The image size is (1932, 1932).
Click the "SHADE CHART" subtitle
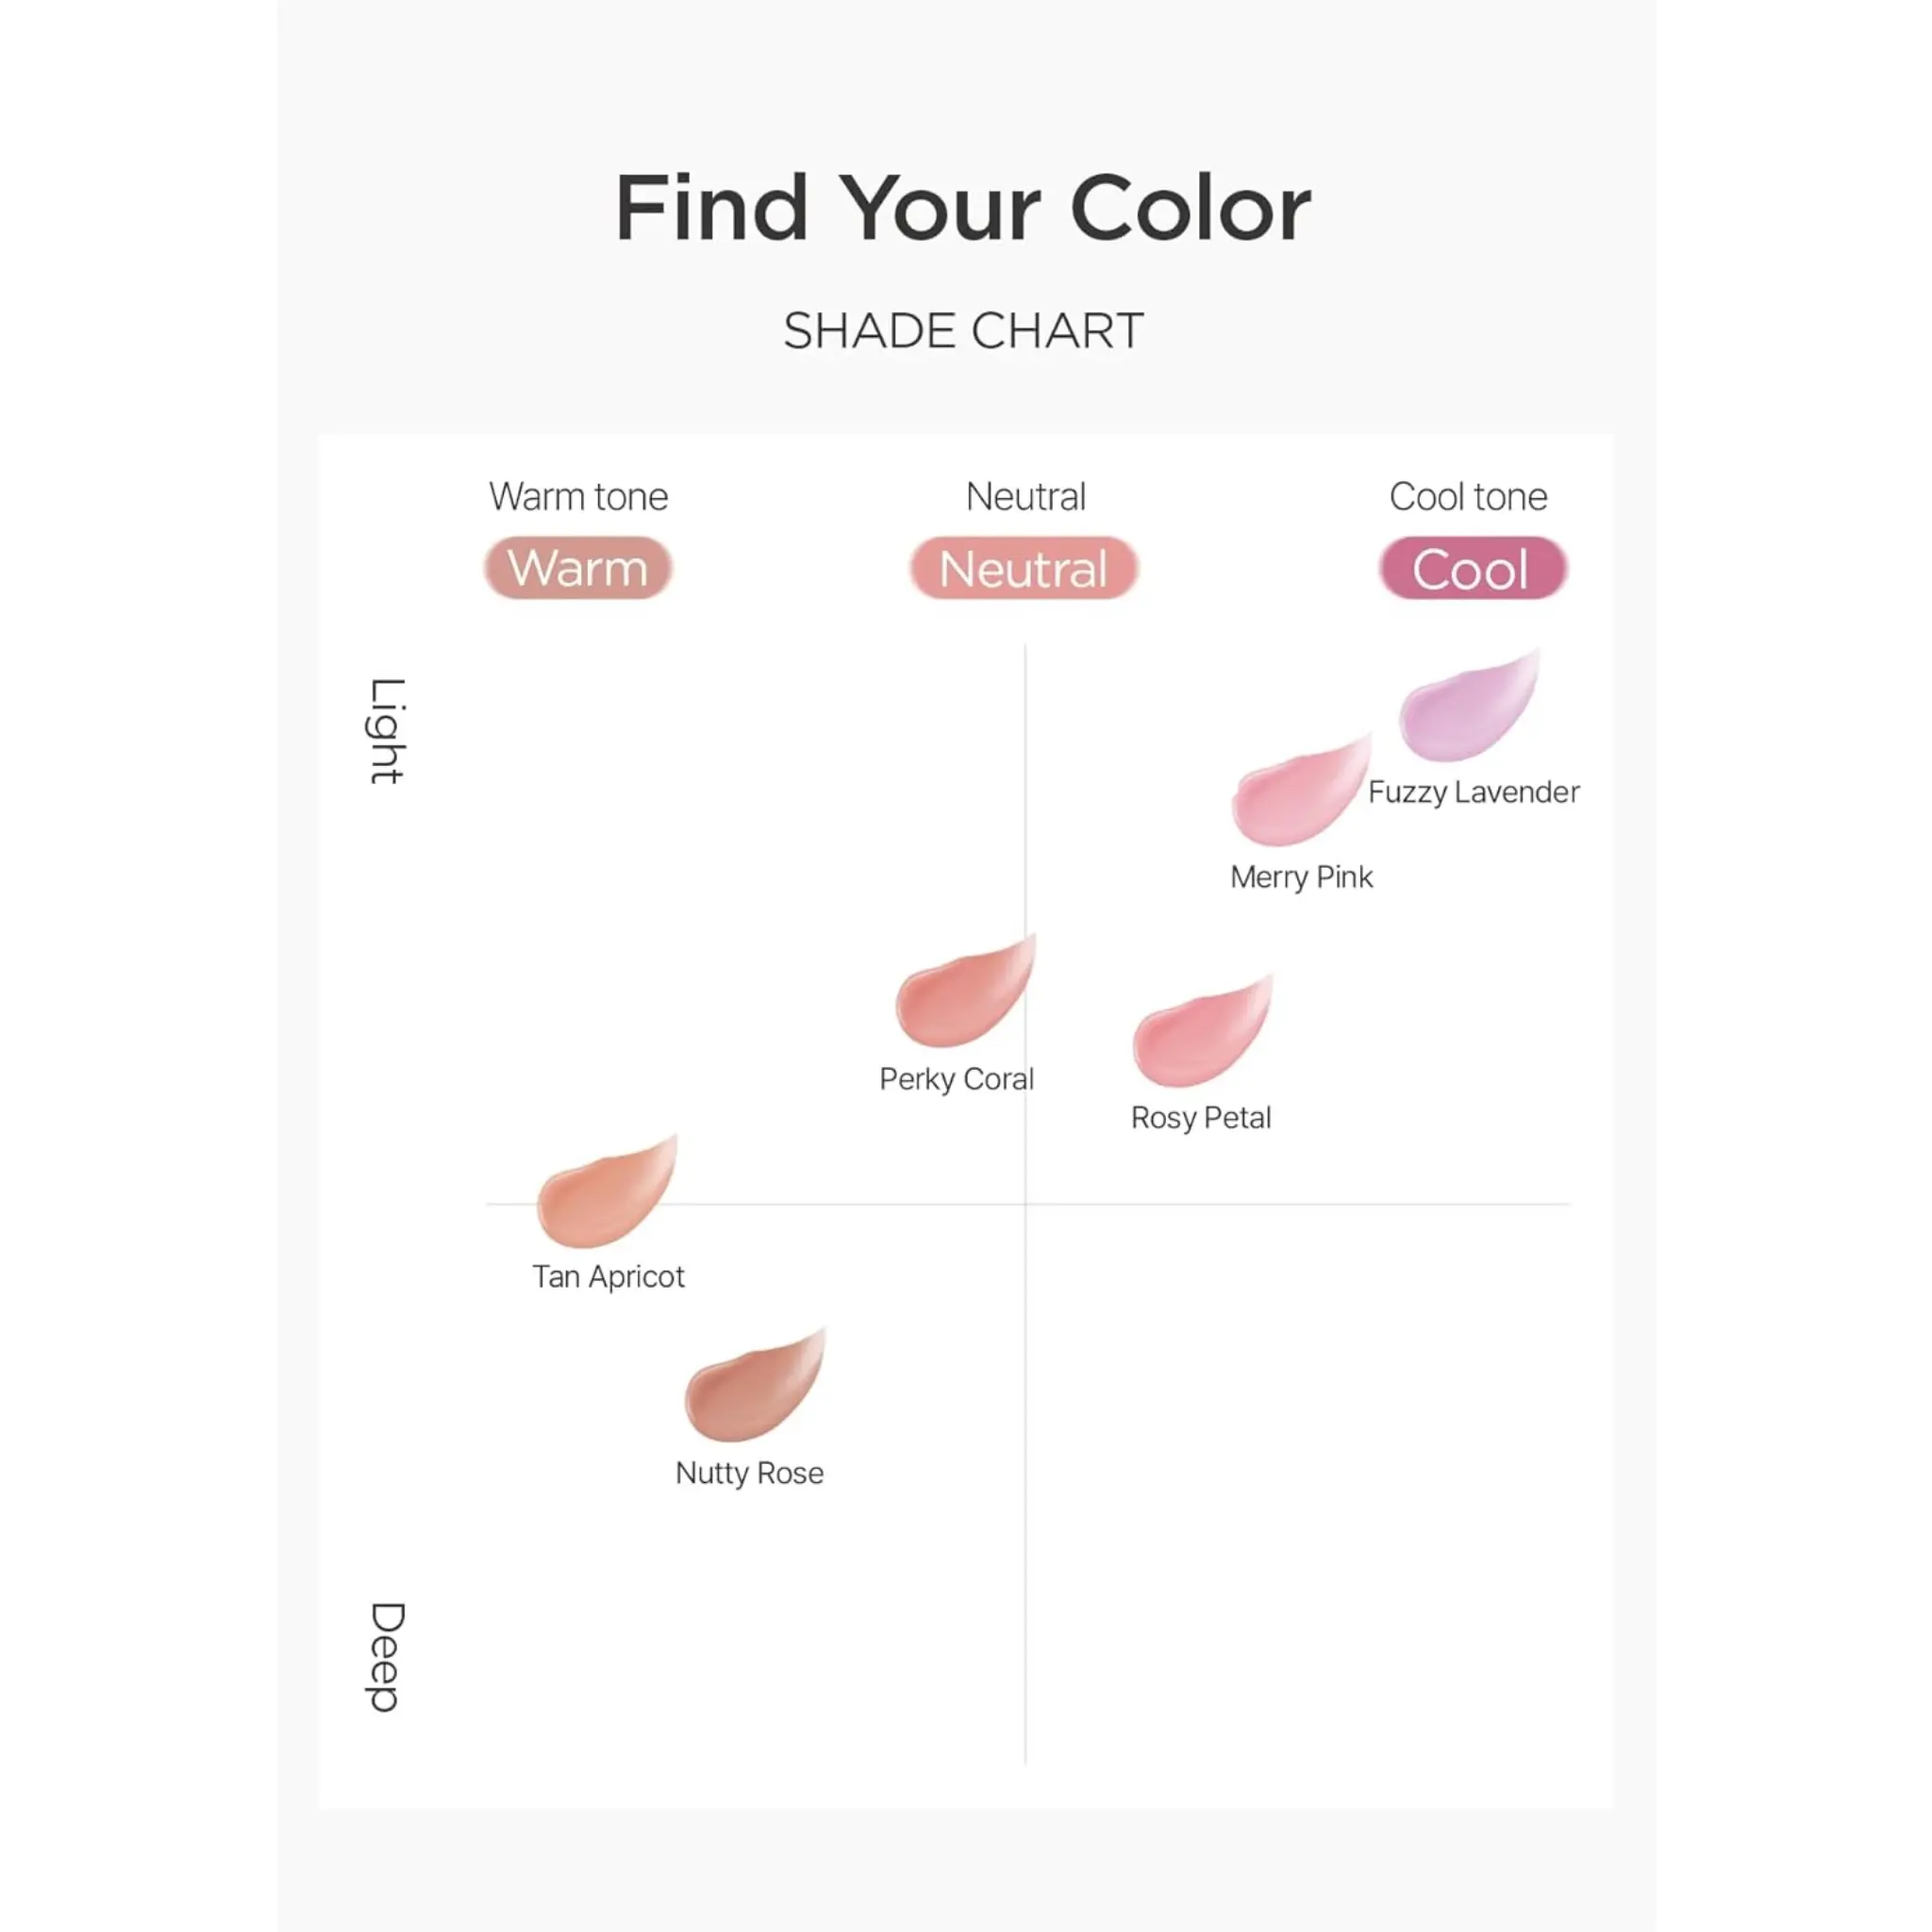coord(963,331)
